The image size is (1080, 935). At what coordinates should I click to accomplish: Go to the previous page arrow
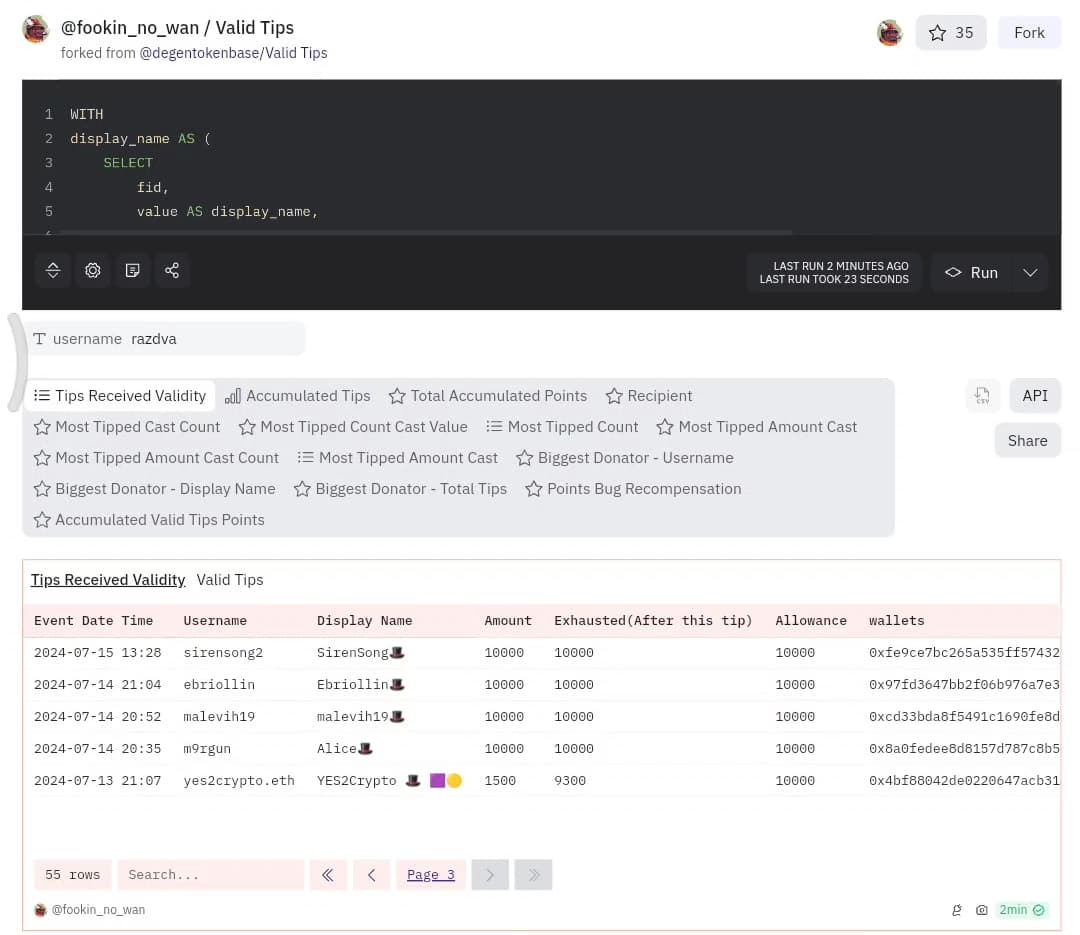(x=372, y=875)
